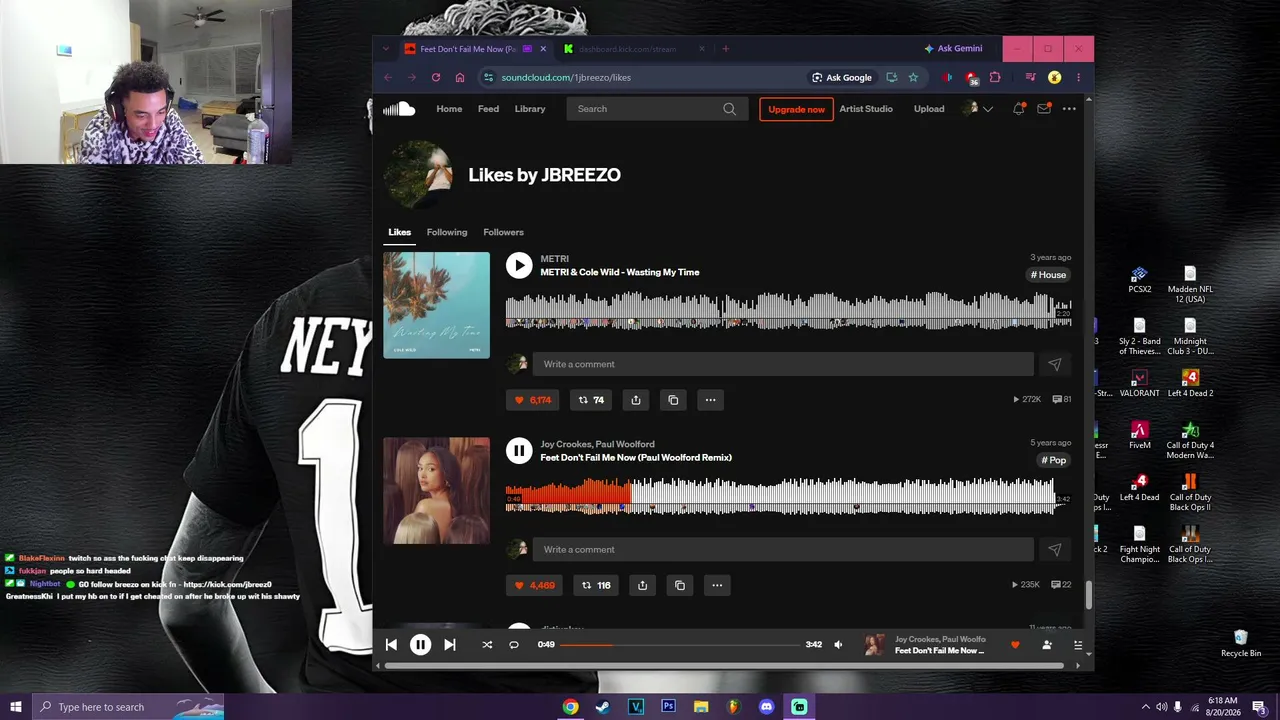This screenshot has width=1280, height=720.
Task: Open more options for Wasting My Time
Action: (x=710, y=400)
